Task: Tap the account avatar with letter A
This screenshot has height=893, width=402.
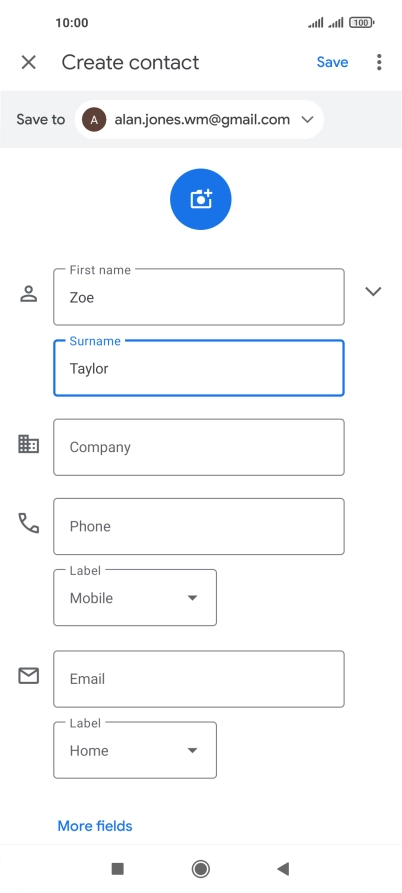Action: [x=94, y=120]
